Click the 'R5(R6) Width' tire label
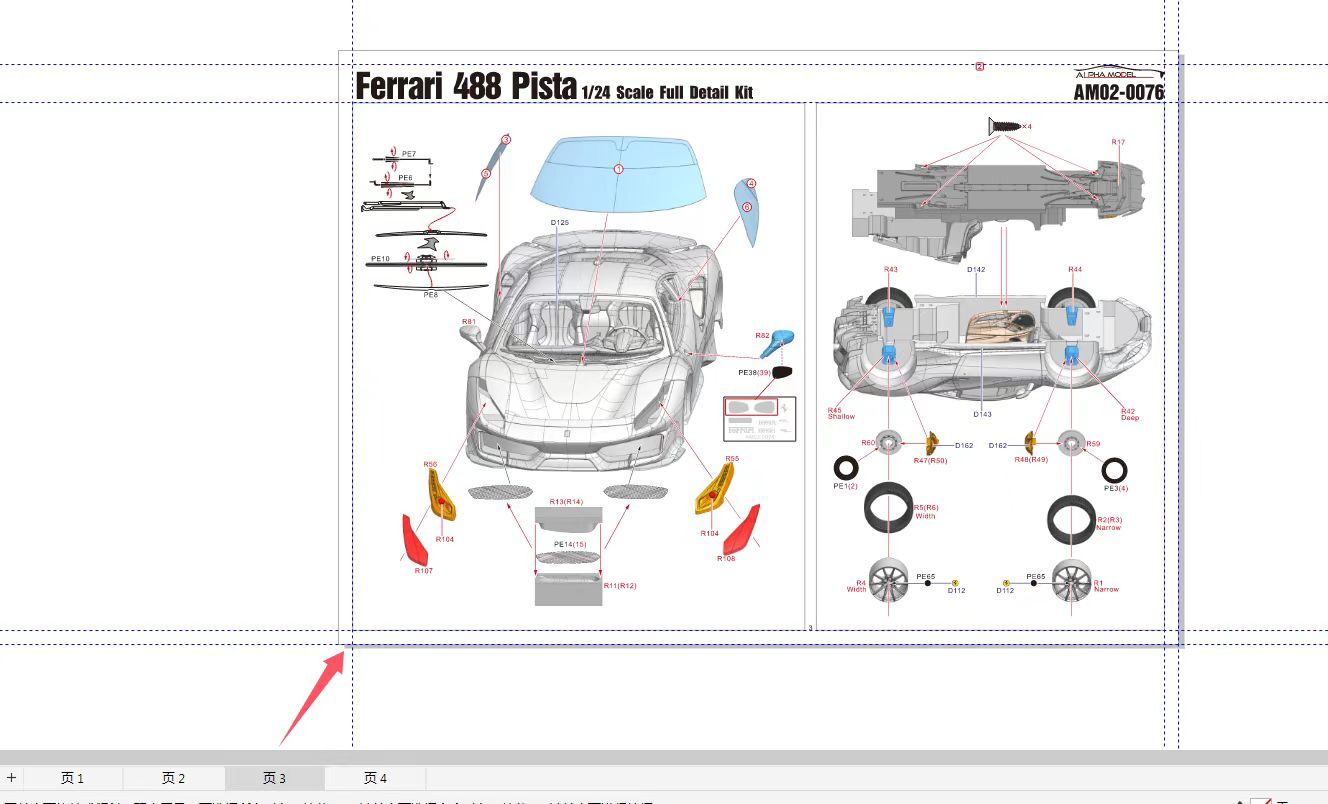The width and height of the screenshot is (1328, 804). tap(926, 511)
